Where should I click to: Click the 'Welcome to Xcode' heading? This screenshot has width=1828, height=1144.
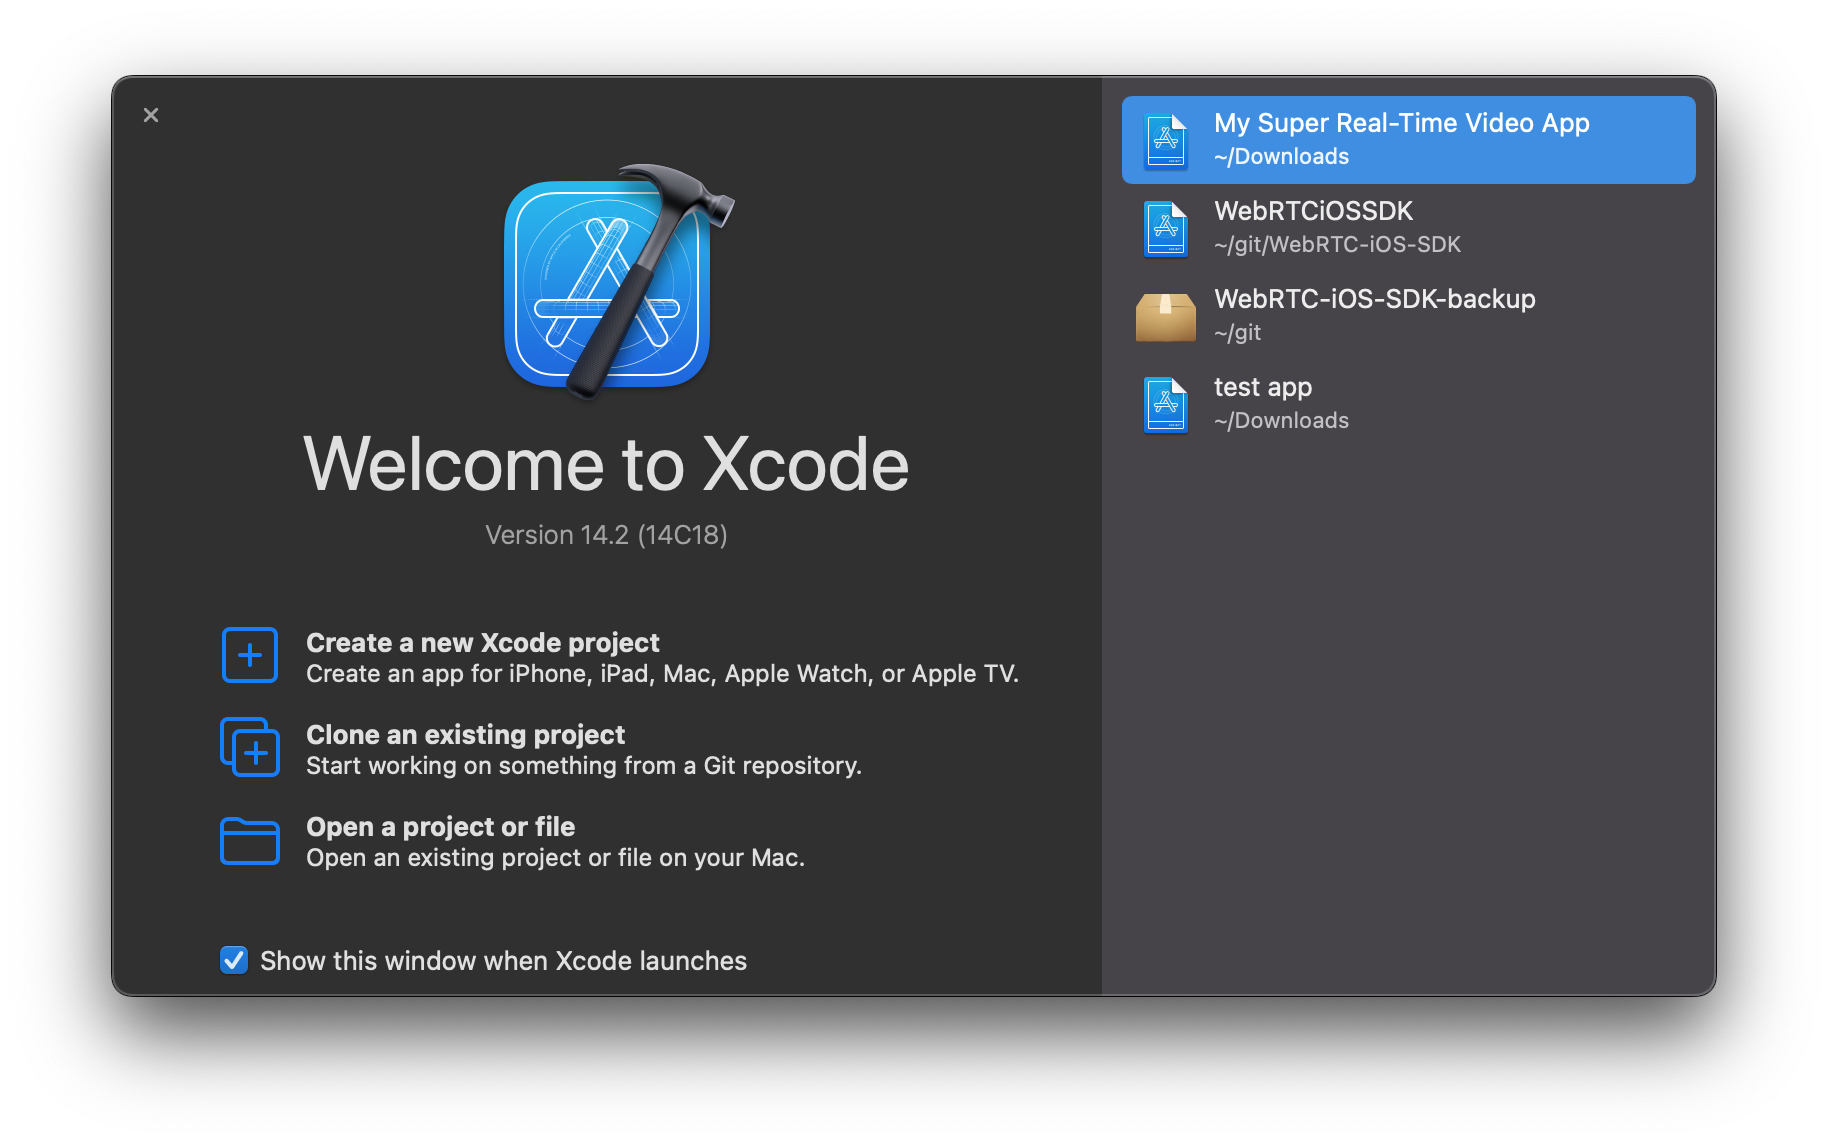pos(606,464)
